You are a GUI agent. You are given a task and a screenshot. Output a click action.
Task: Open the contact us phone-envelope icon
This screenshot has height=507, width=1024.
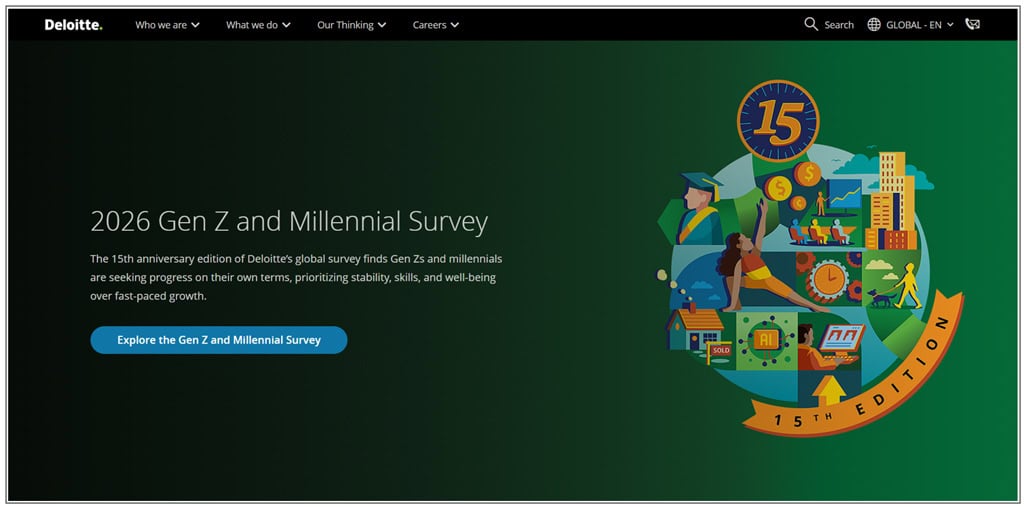point(972,25)
